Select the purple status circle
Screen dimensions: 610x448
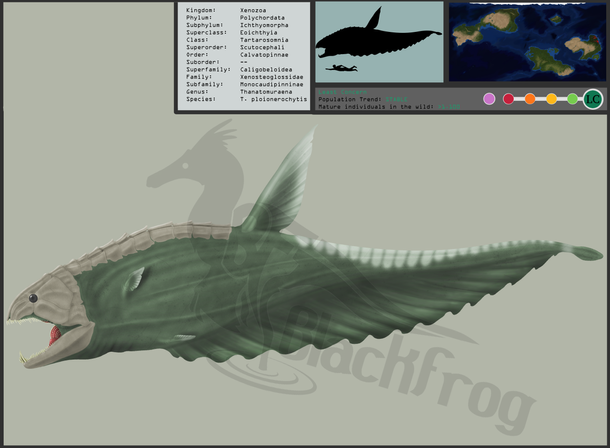(489, 99)
